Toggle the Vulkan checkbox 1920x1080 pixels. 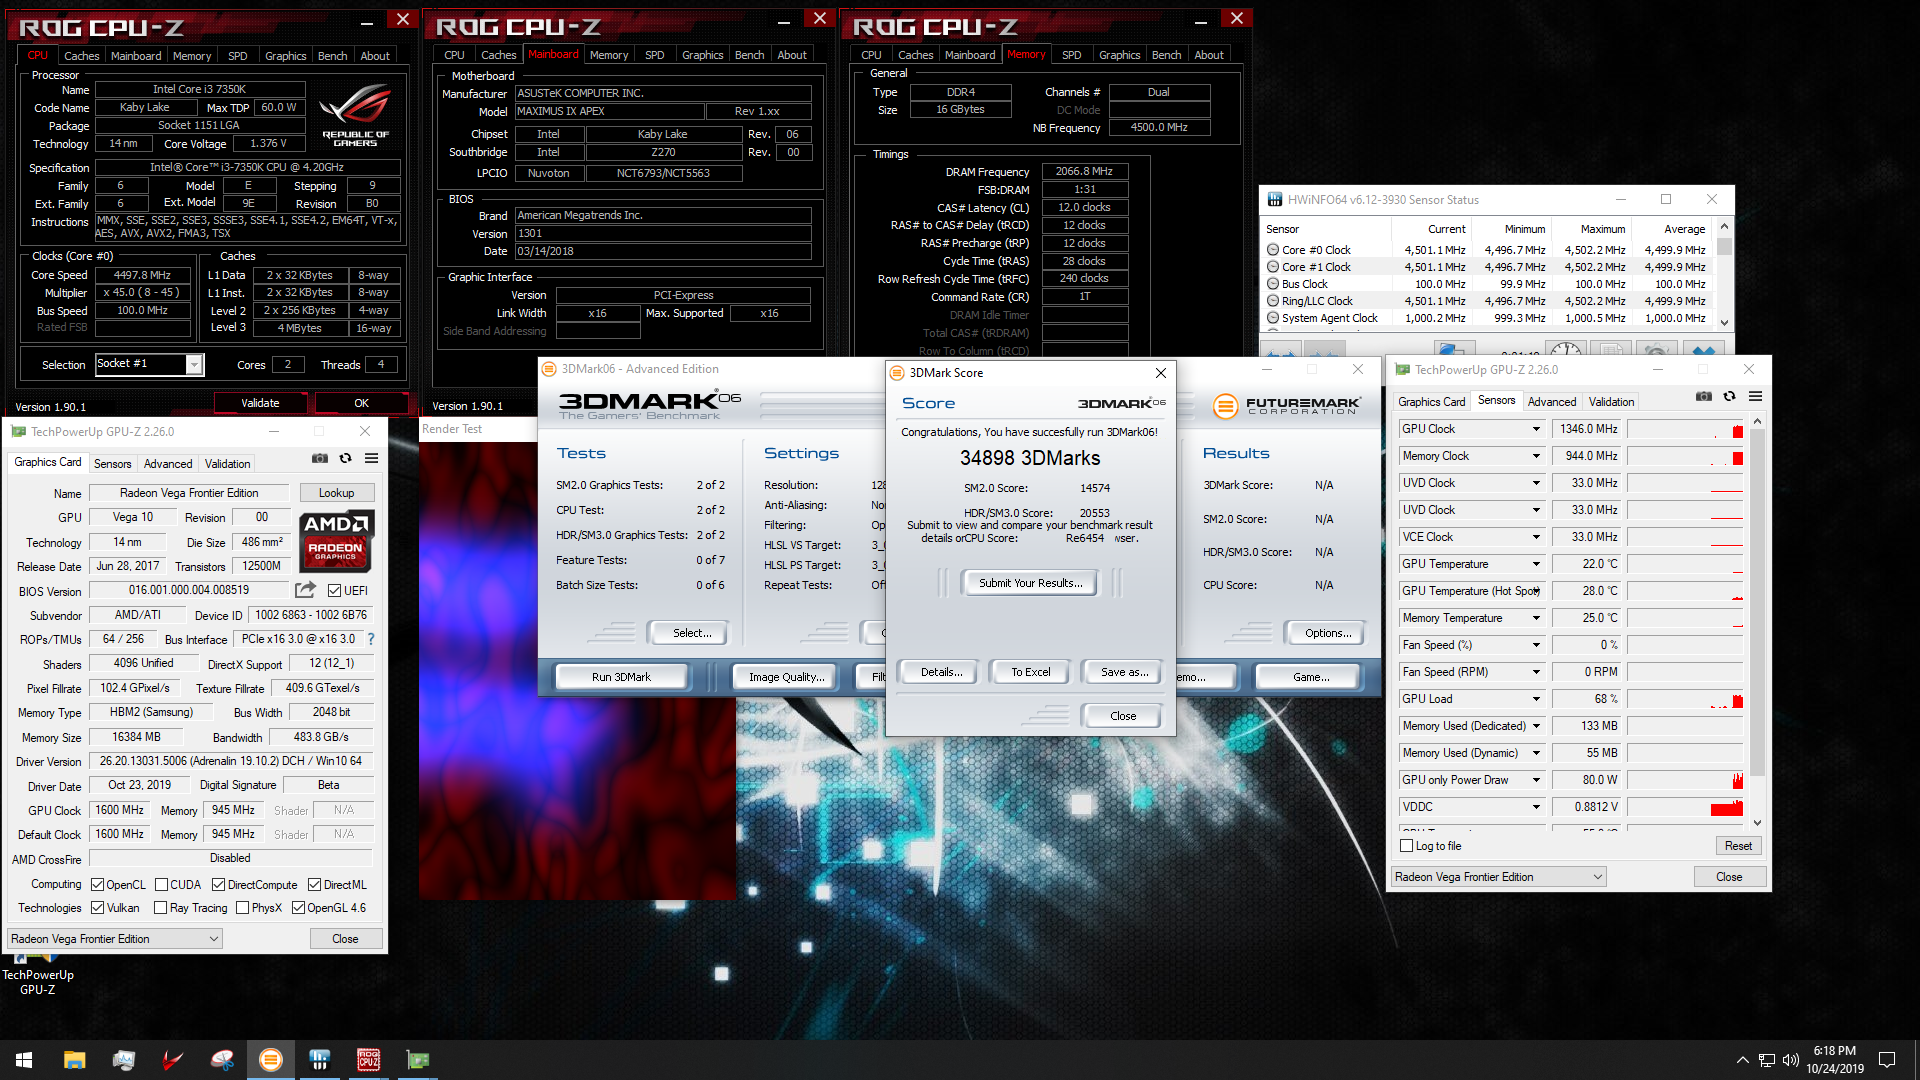point(97,908)
